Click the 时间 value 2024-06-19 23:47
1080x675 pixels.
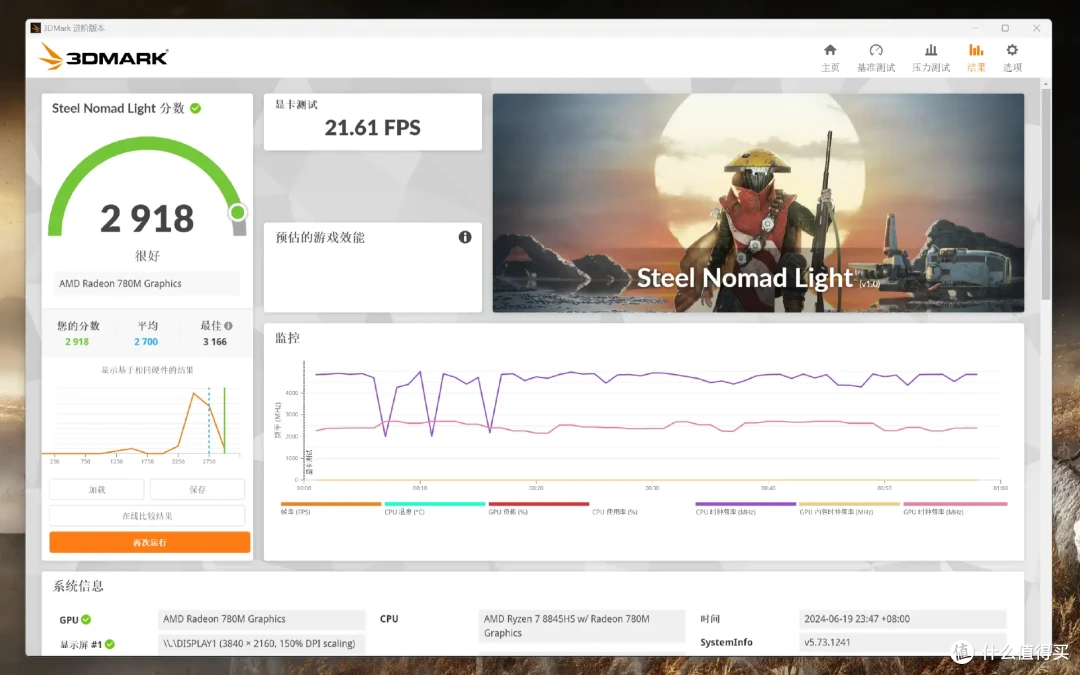click(x=903, y=619)
